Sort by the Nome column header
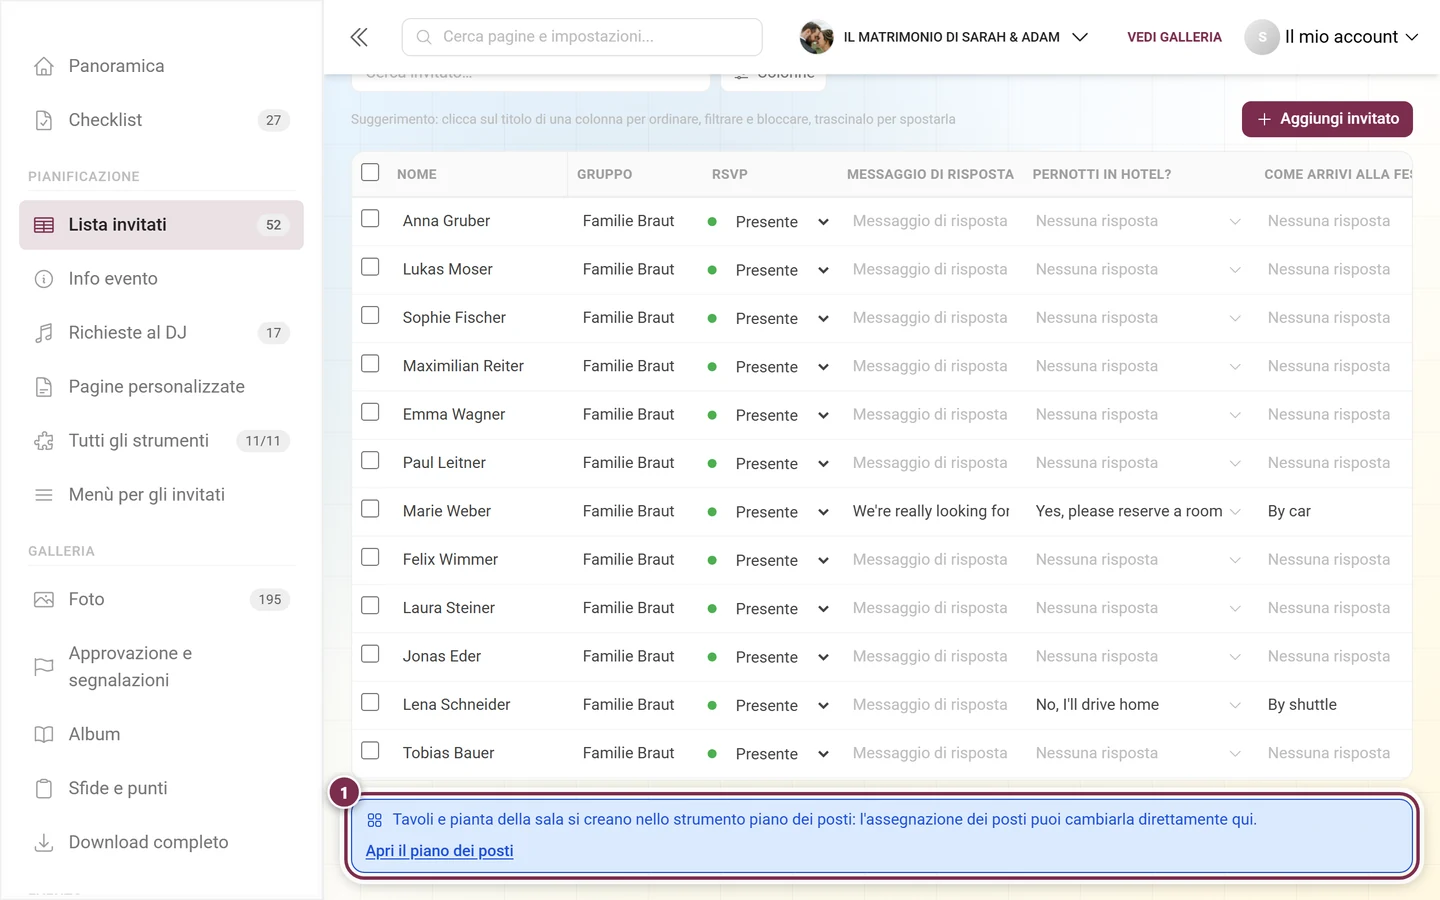Viewport: 1440px width, 900px height. [x=417, y=174]
